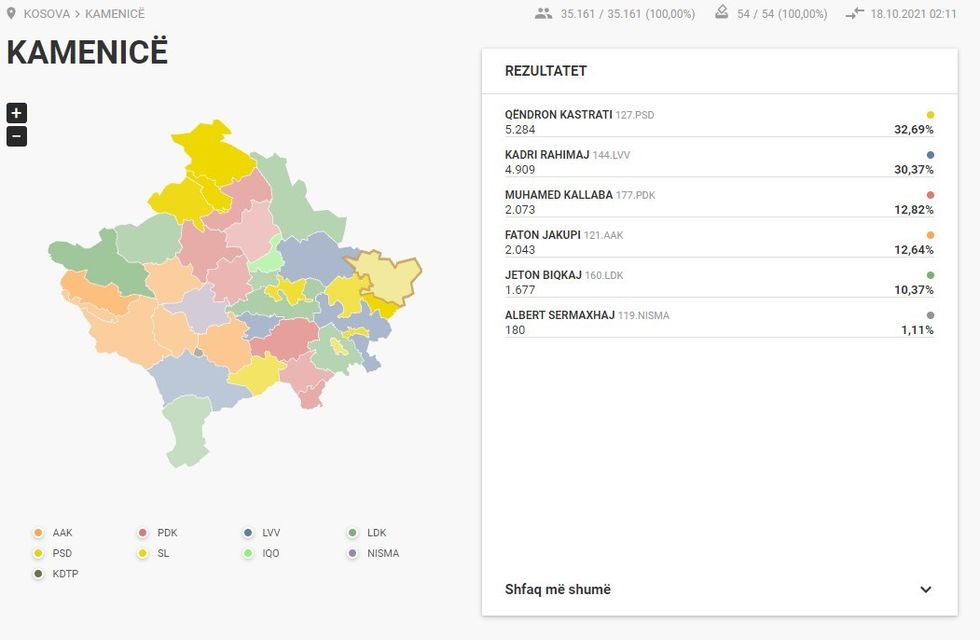
Task: Select the LVV legend entry
Action: pyautogui.click(x=248, y=532)
